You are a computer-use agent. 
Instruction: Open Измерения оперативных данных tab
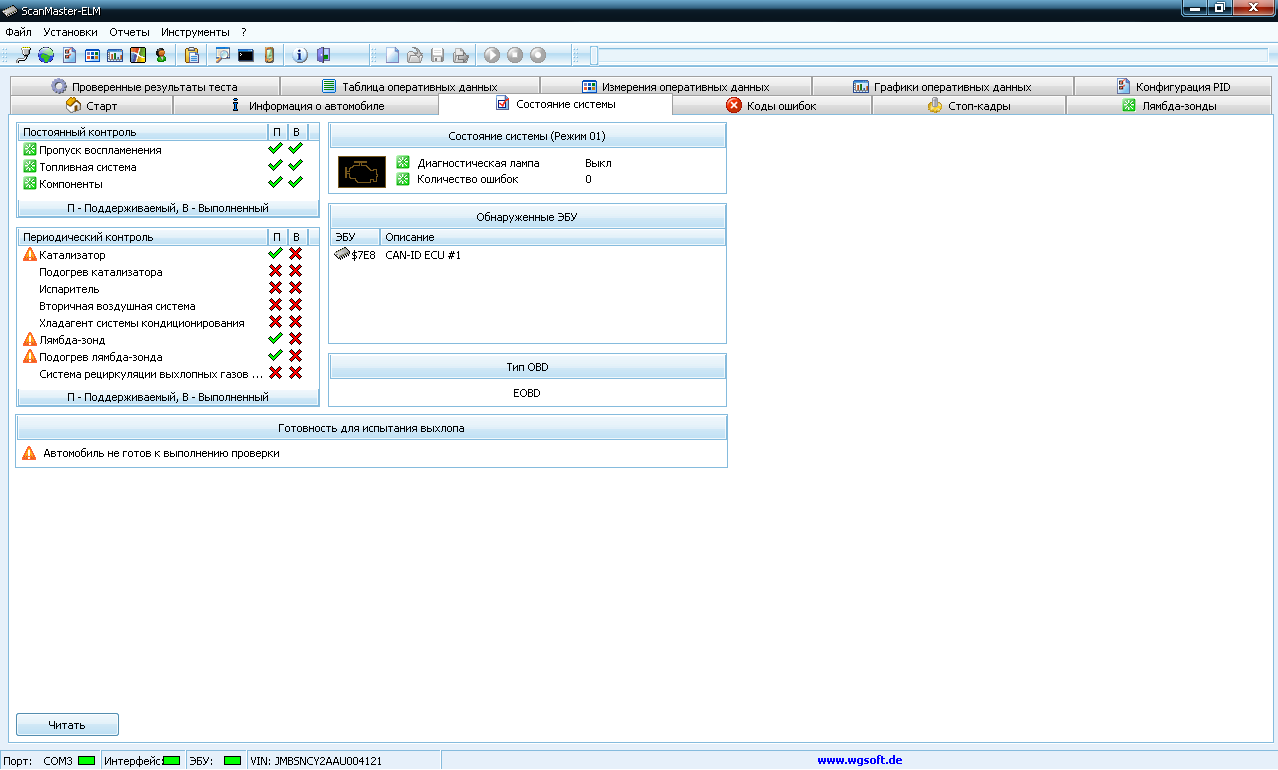click(676, 87)
